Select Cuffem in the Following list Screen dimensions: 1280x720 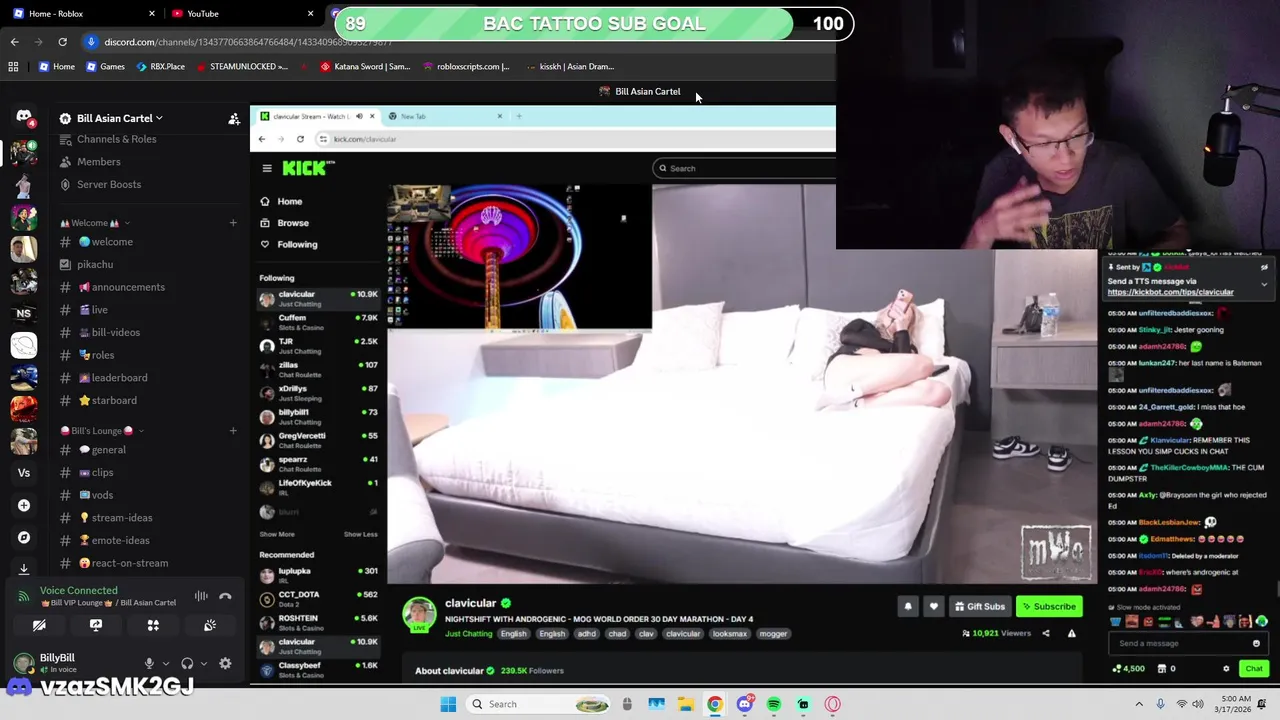[x=320, y=322]
